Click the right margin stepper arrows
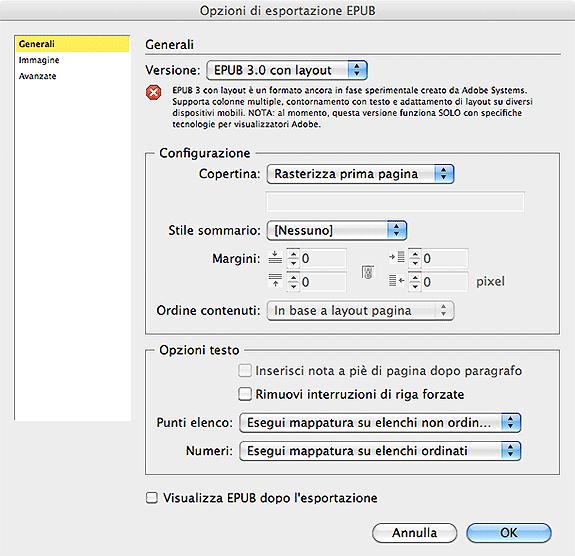This screenshot has width=575, height=556. tap(415, 282)
